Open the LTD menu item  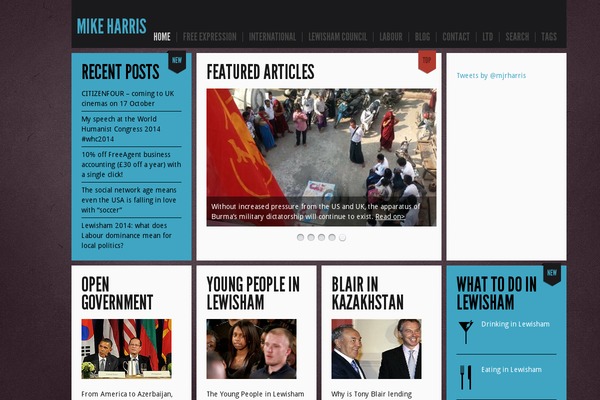(488, 37)
